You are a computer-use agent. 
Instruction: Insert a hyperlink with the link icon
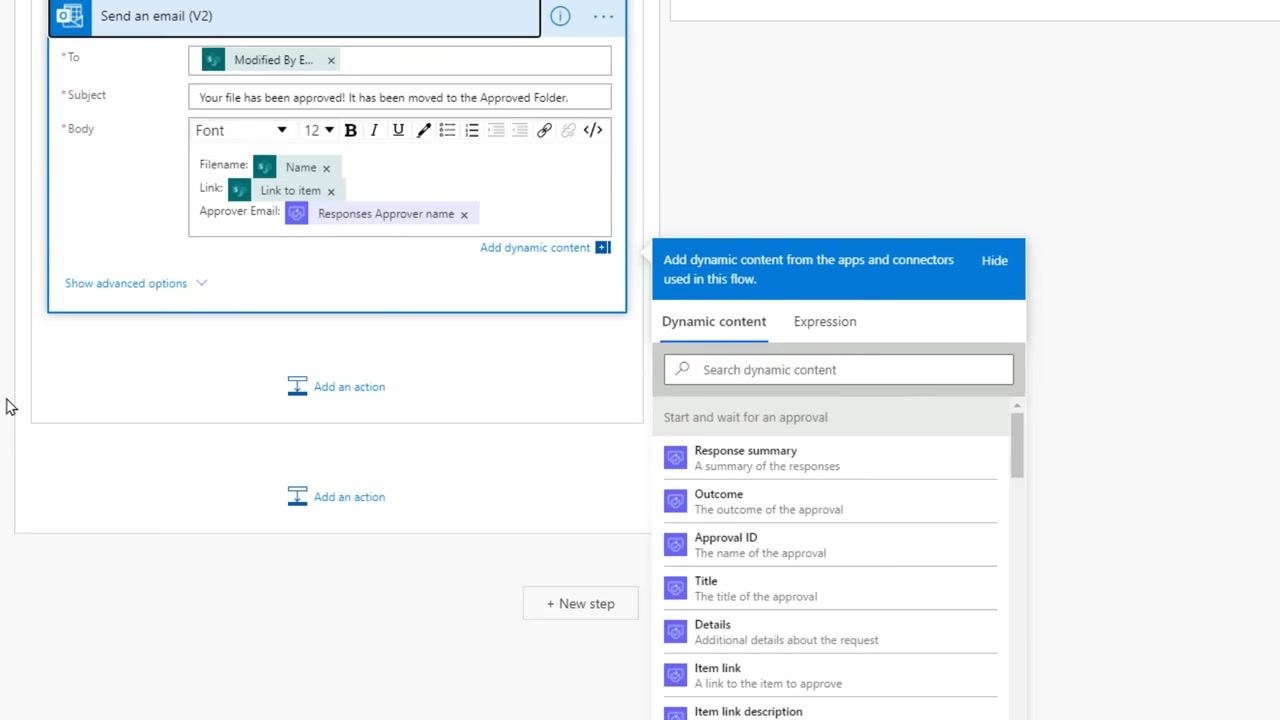coord(544,130)
